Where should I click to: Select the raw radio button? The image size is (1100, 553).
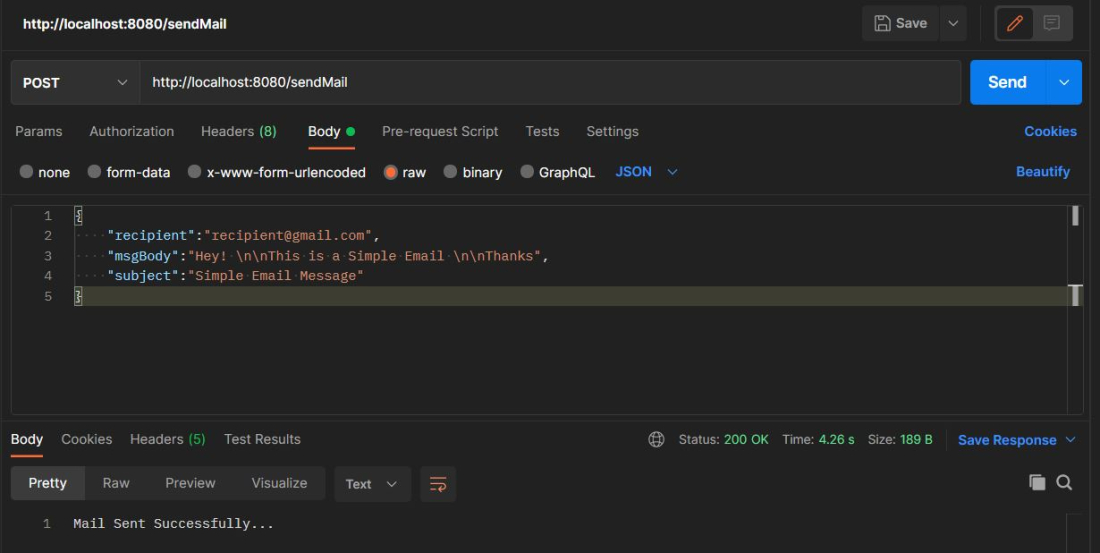[x=391, y=172]
